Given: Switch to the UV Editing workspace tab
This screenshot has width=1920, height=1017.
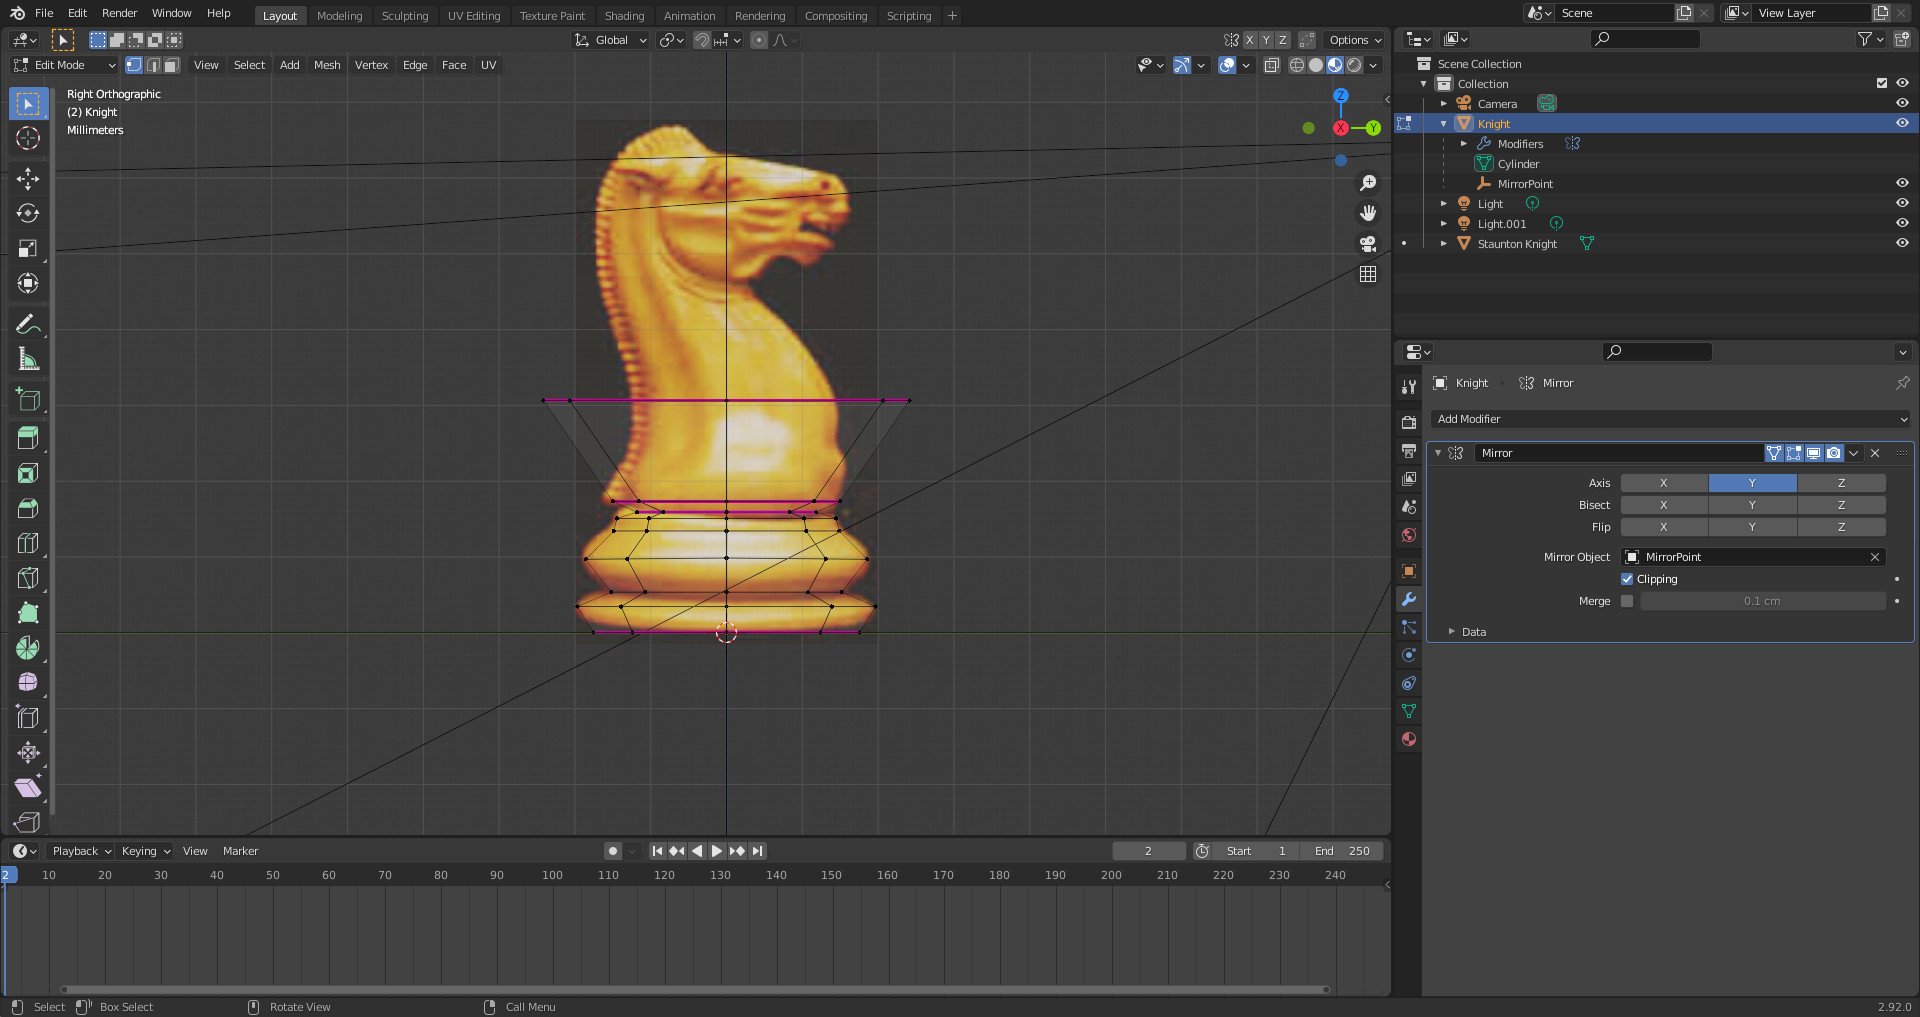Looking at the screenshot, I should (x=474, y=16).
